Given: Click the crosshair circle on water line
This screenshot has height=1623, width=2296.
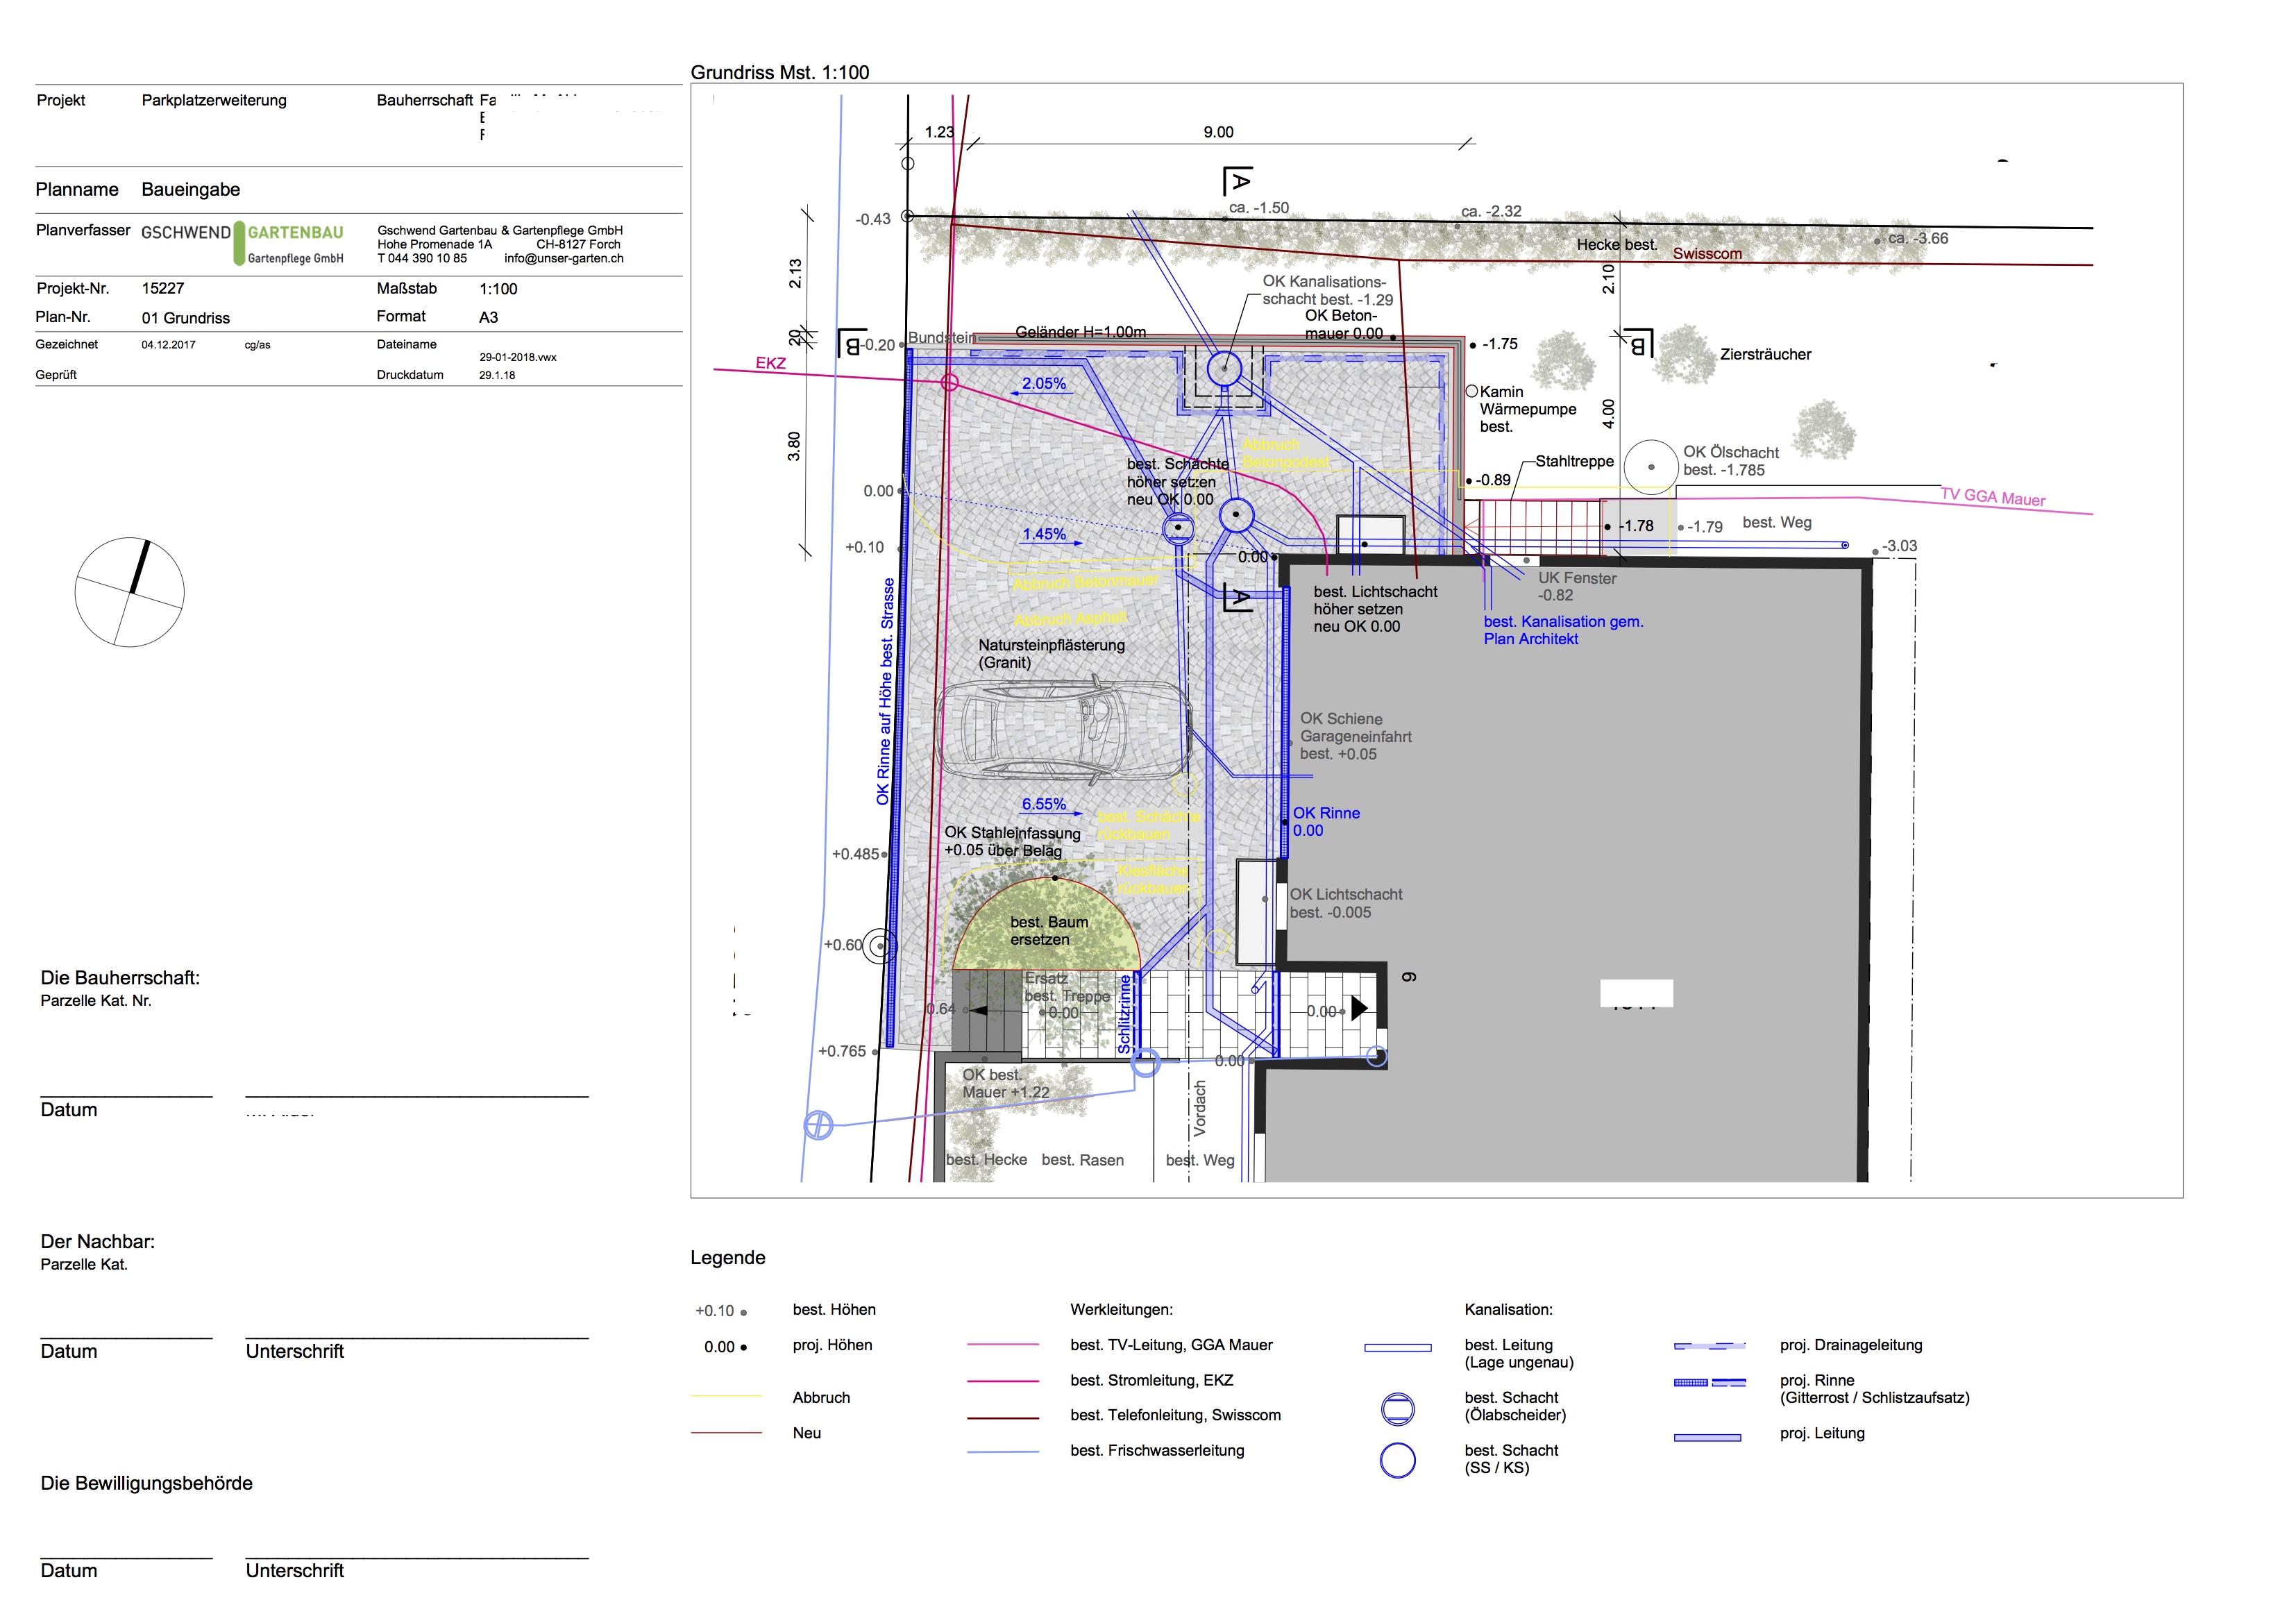Looking at the screenshot, I should (x=818, y=1126).
